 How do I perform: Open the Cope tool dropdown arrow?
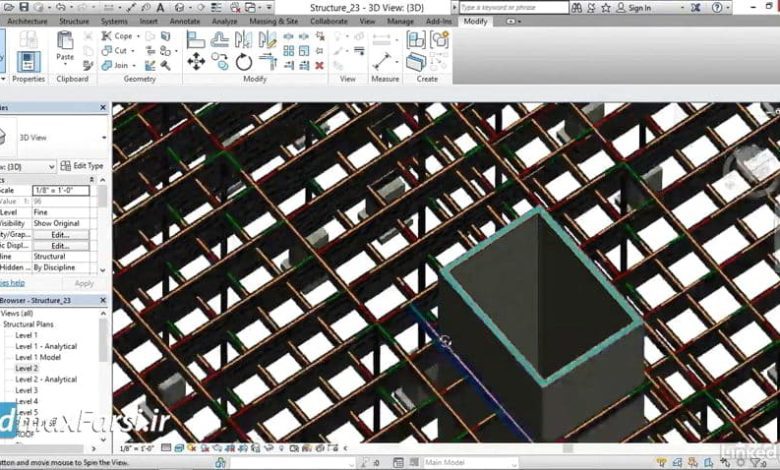tap(138, 36)
